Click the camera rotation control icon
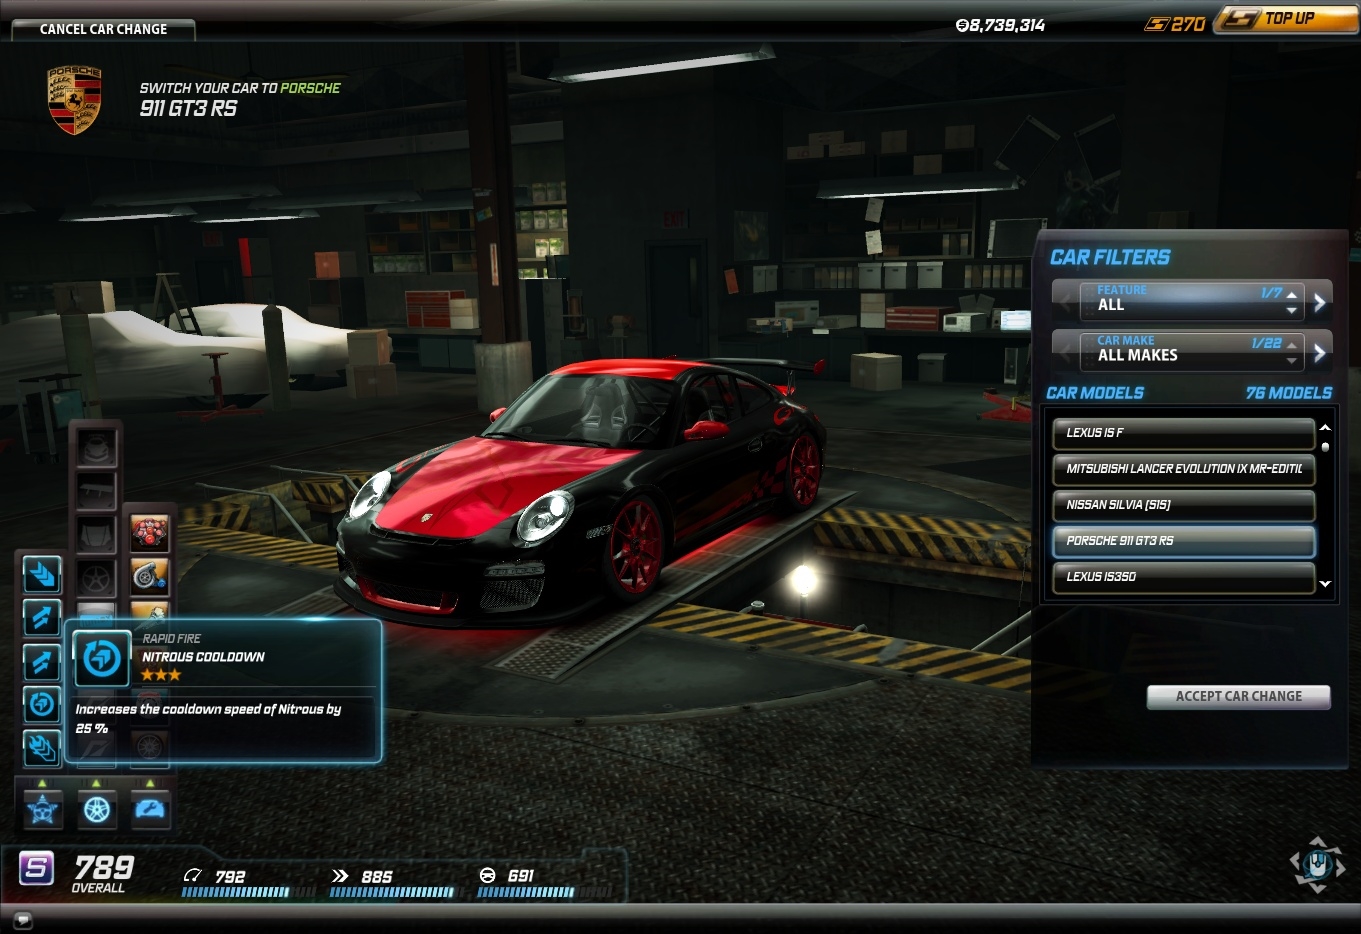Image resolution: width=1361 pixels, height=934 pixels. pyautogui.click(x=1317, y=864)
